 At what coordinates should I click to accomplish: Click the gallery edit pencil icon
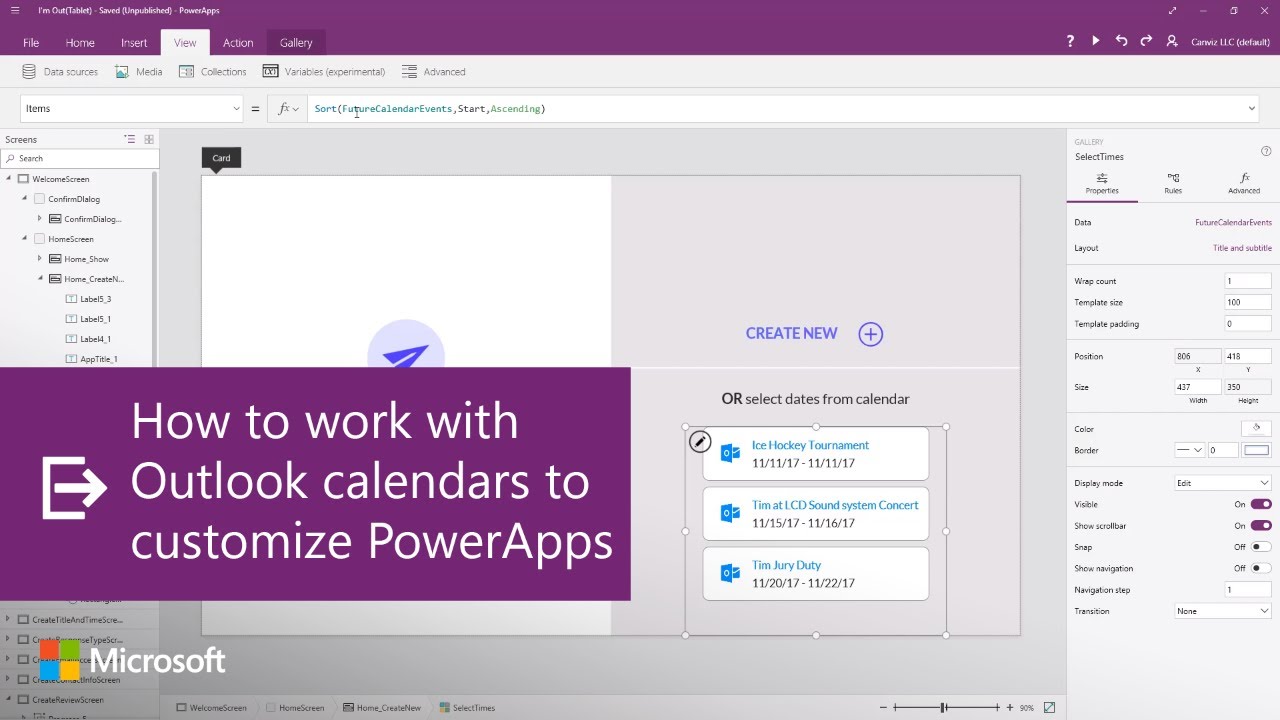(x=700, y=441)
